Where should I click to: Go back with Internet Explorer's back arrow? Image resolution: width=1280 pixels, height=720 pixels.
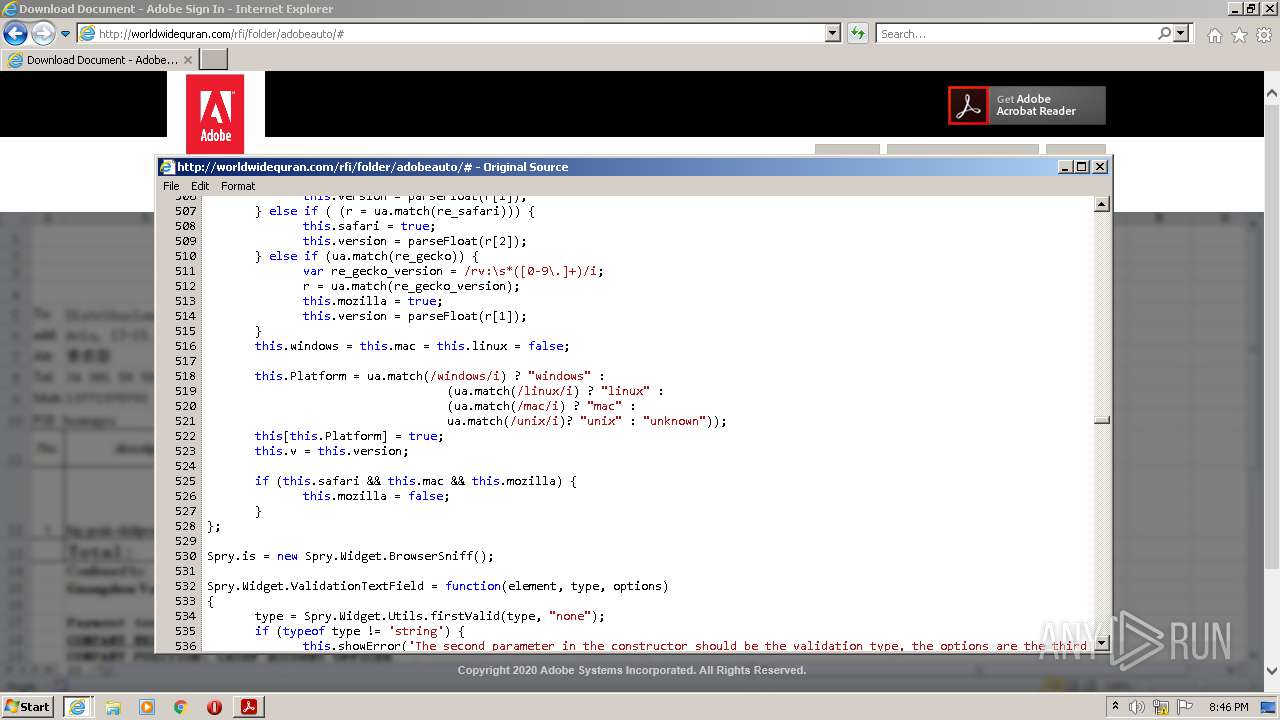coord(15,33)
